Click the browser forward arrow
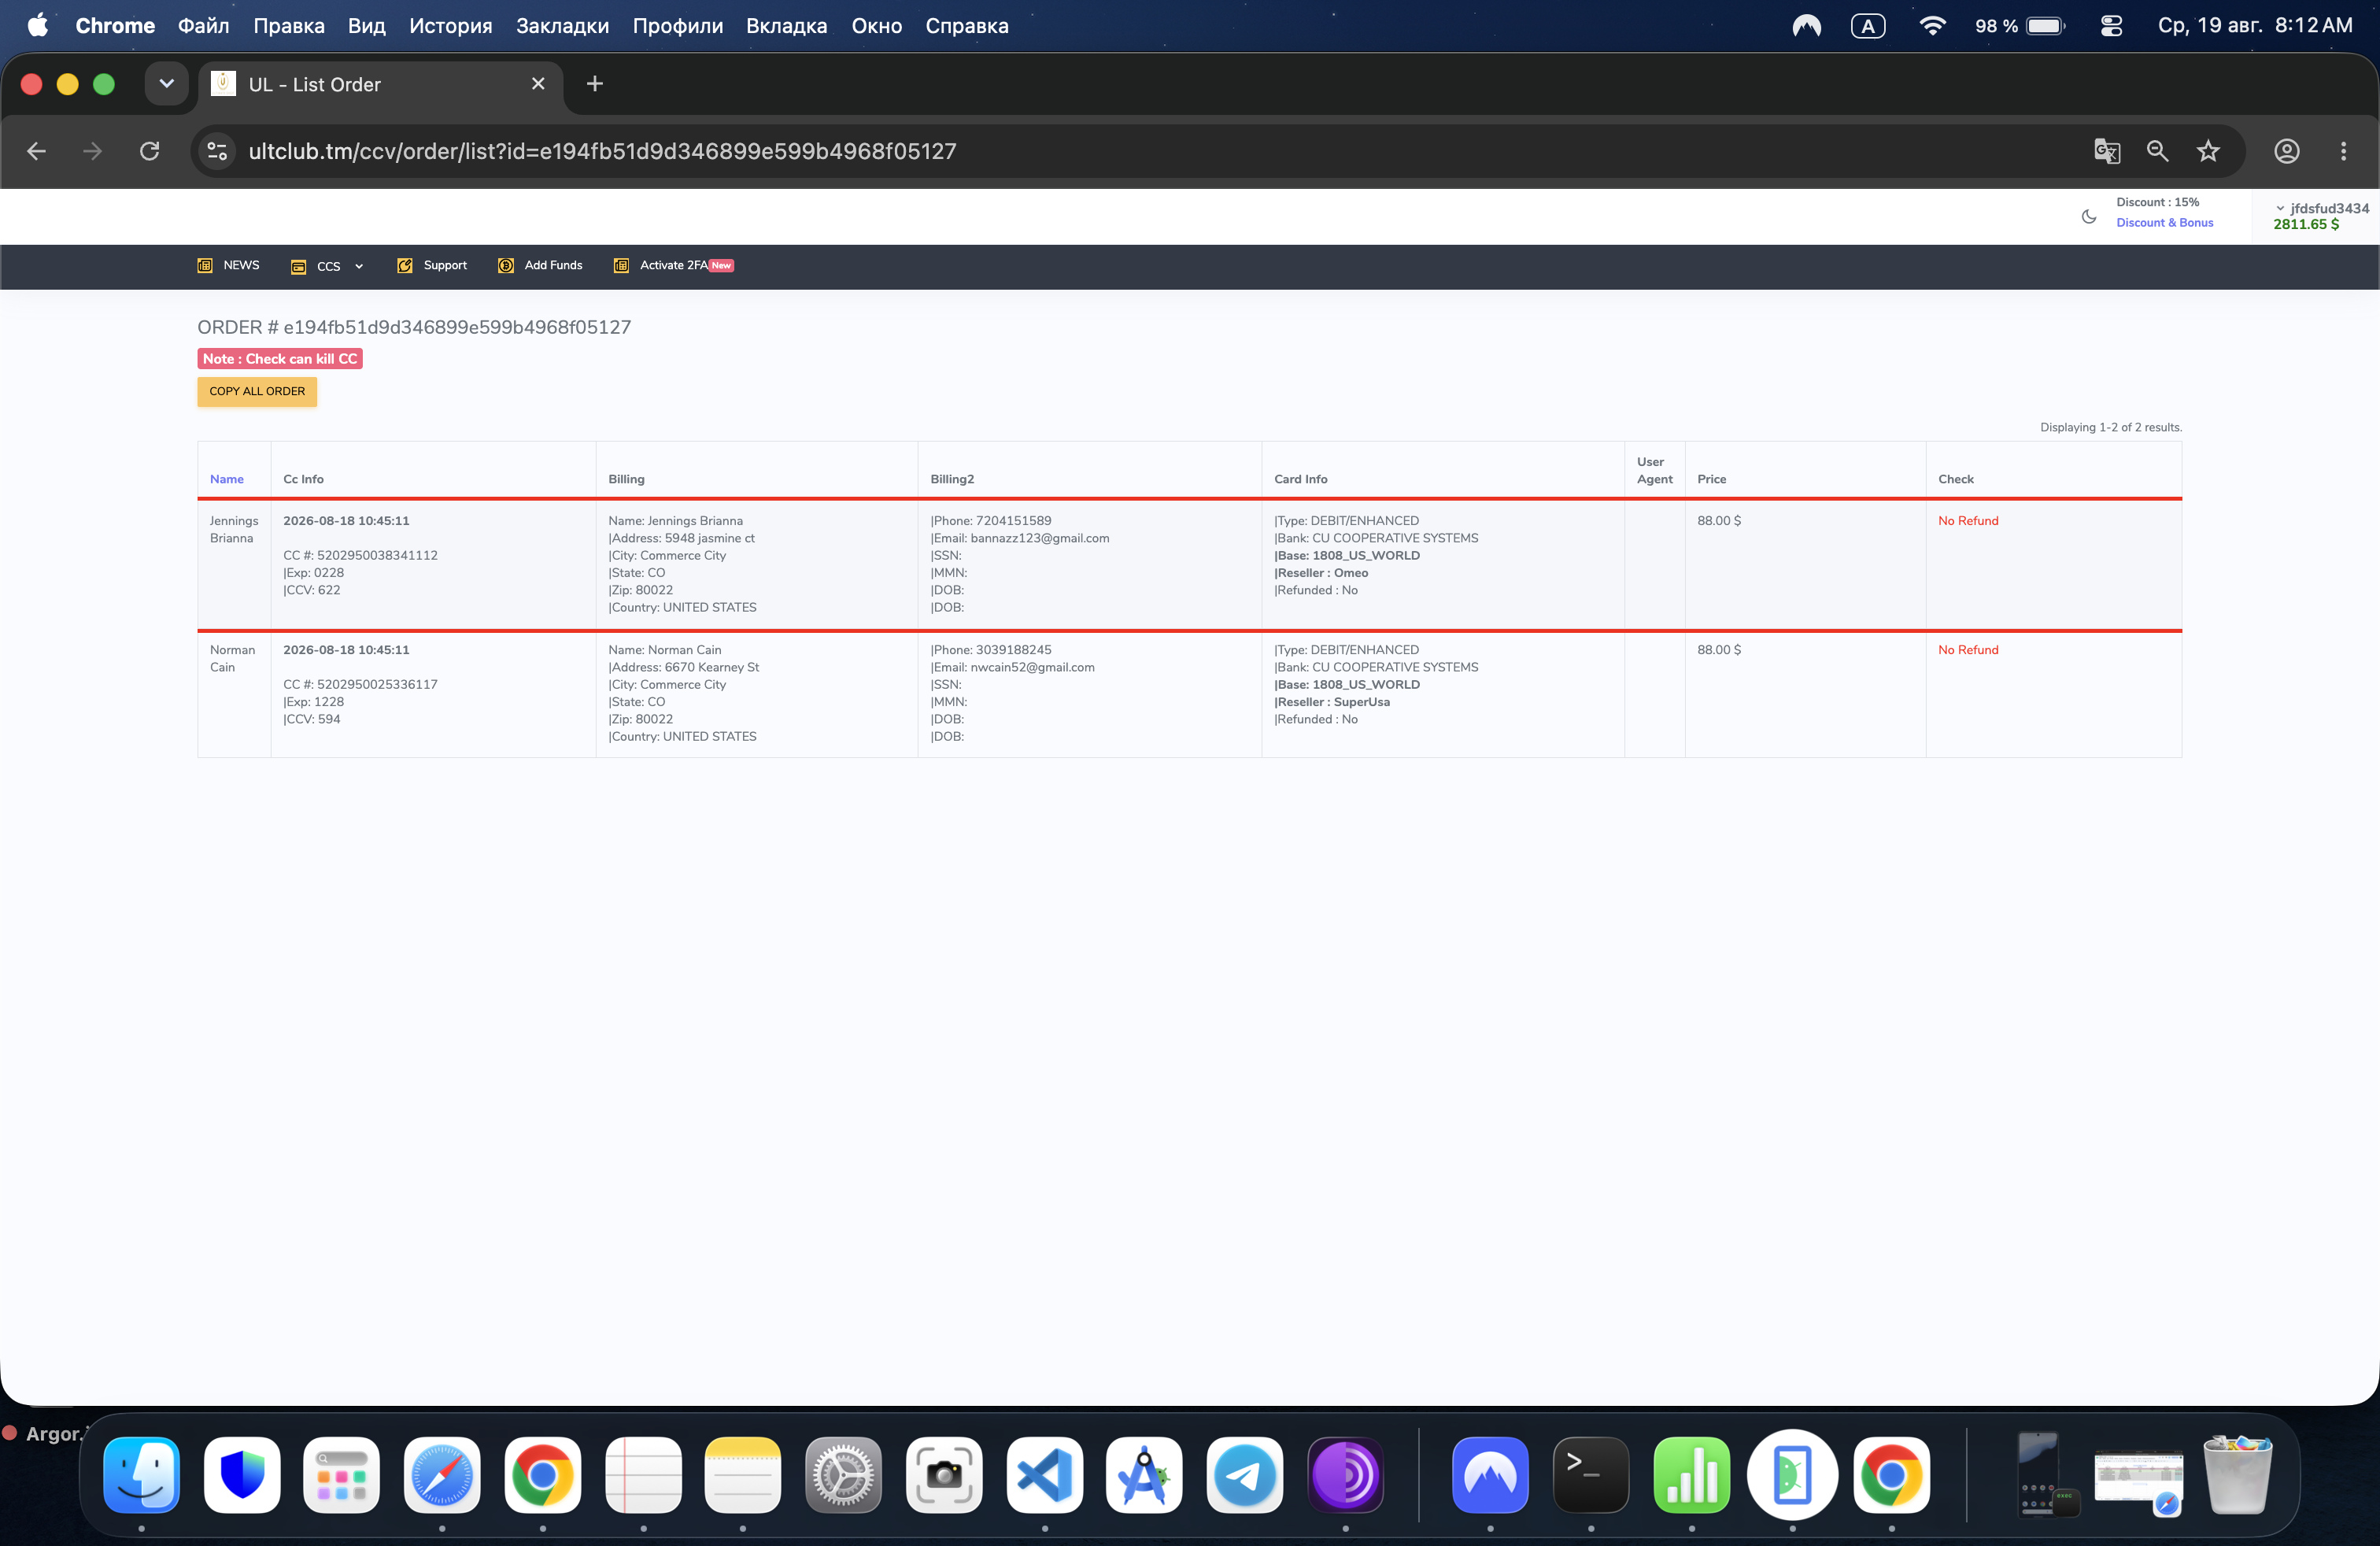The width and height of the screenshot is (2380, 1546). [93, 151]
